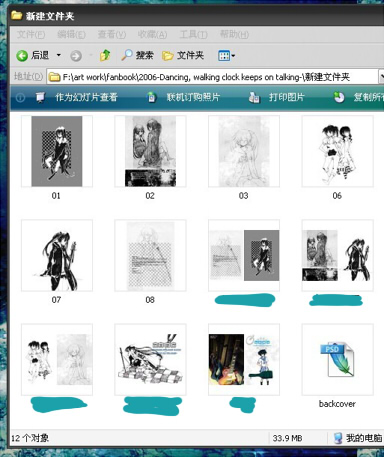The height and width of the screenshot is (457, 384).
Task: Open the 查看(V) menu
Action: point(112,34)
